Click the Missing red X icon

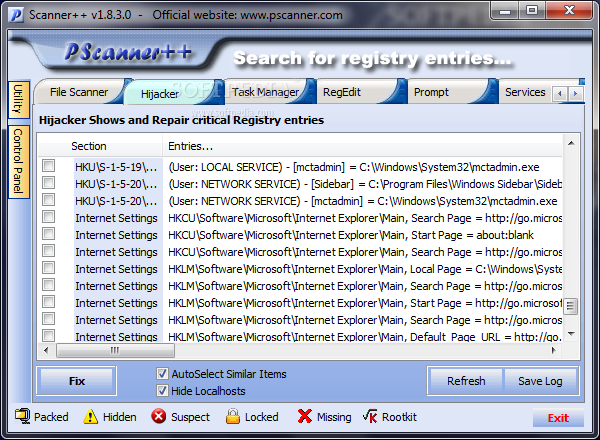point(305,416)
